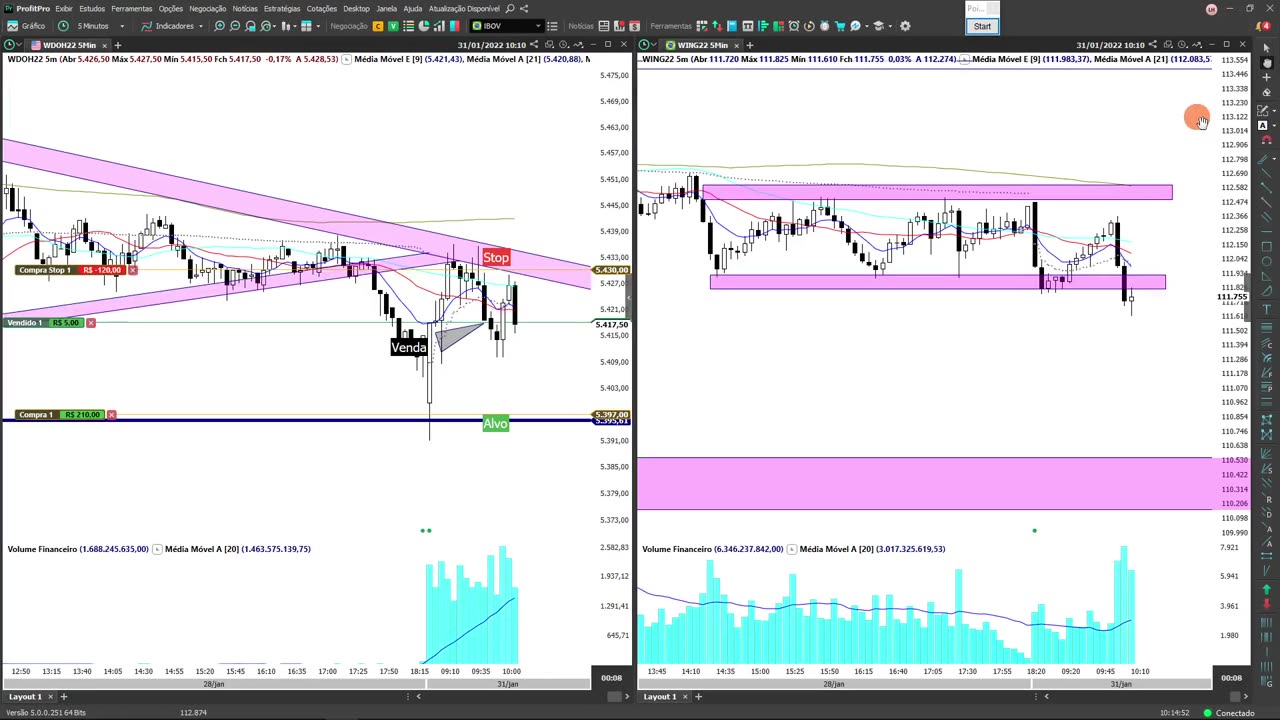Click the shopping cart icon in Ferramentas toolbar

[840, 26]
